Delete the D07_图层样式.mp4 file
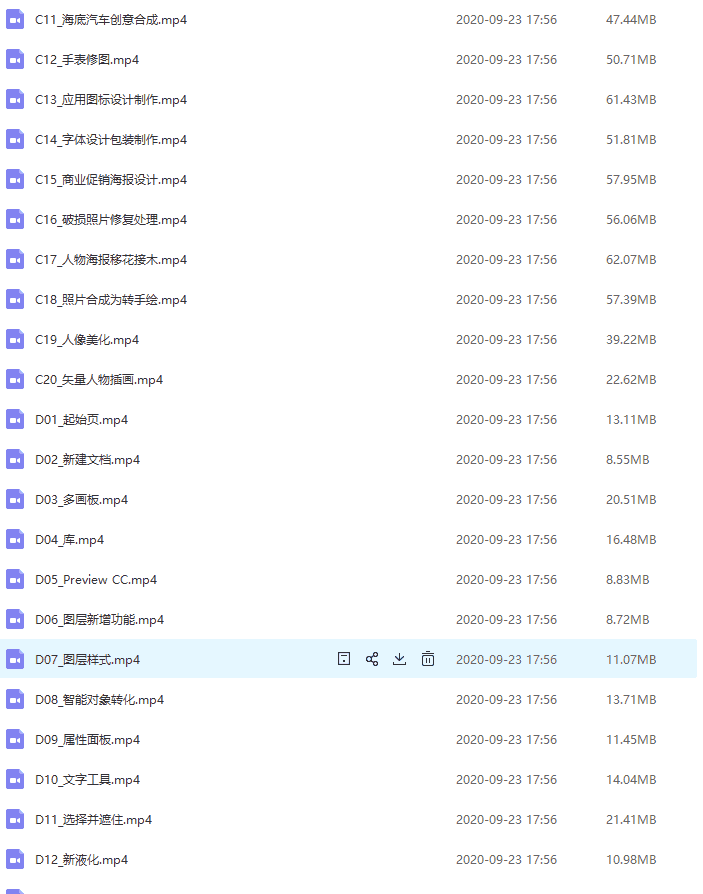This screenshot has height=894, width=703. 428,659
